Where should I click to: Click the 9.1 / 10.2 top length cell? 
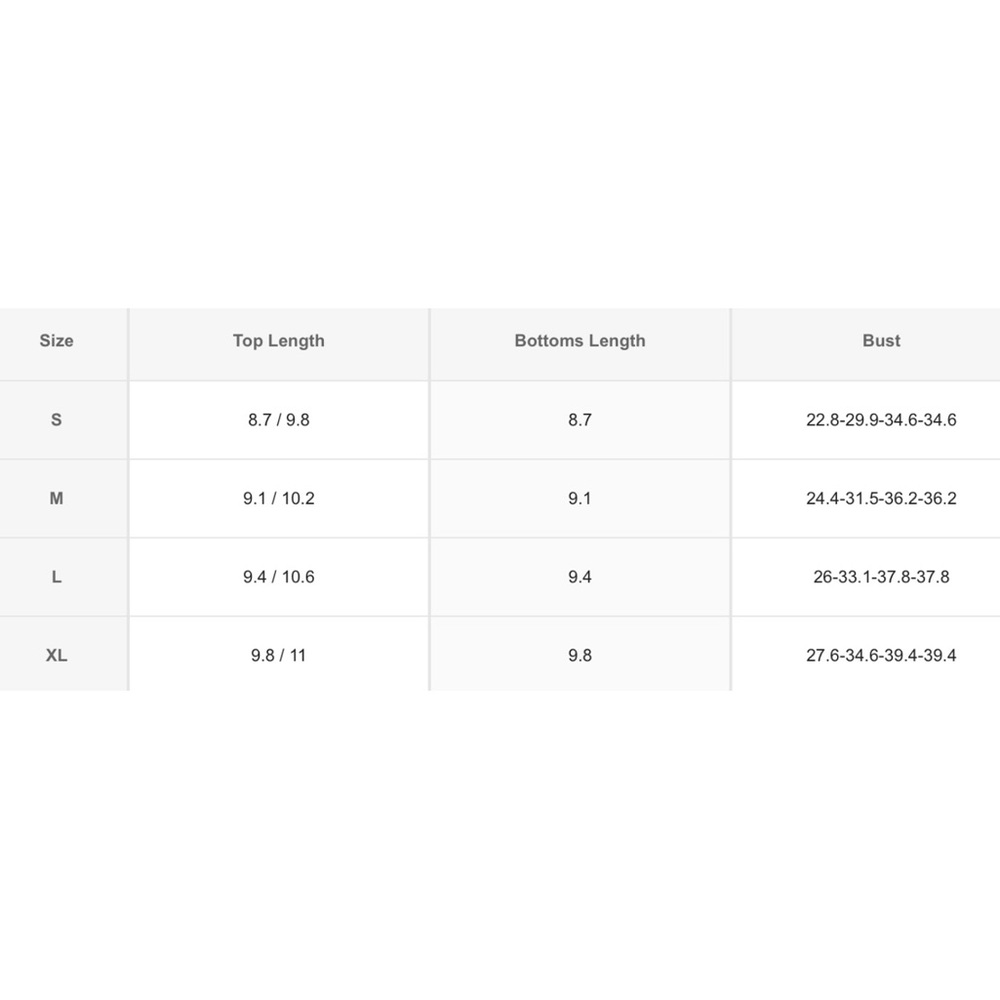point(279,498)
